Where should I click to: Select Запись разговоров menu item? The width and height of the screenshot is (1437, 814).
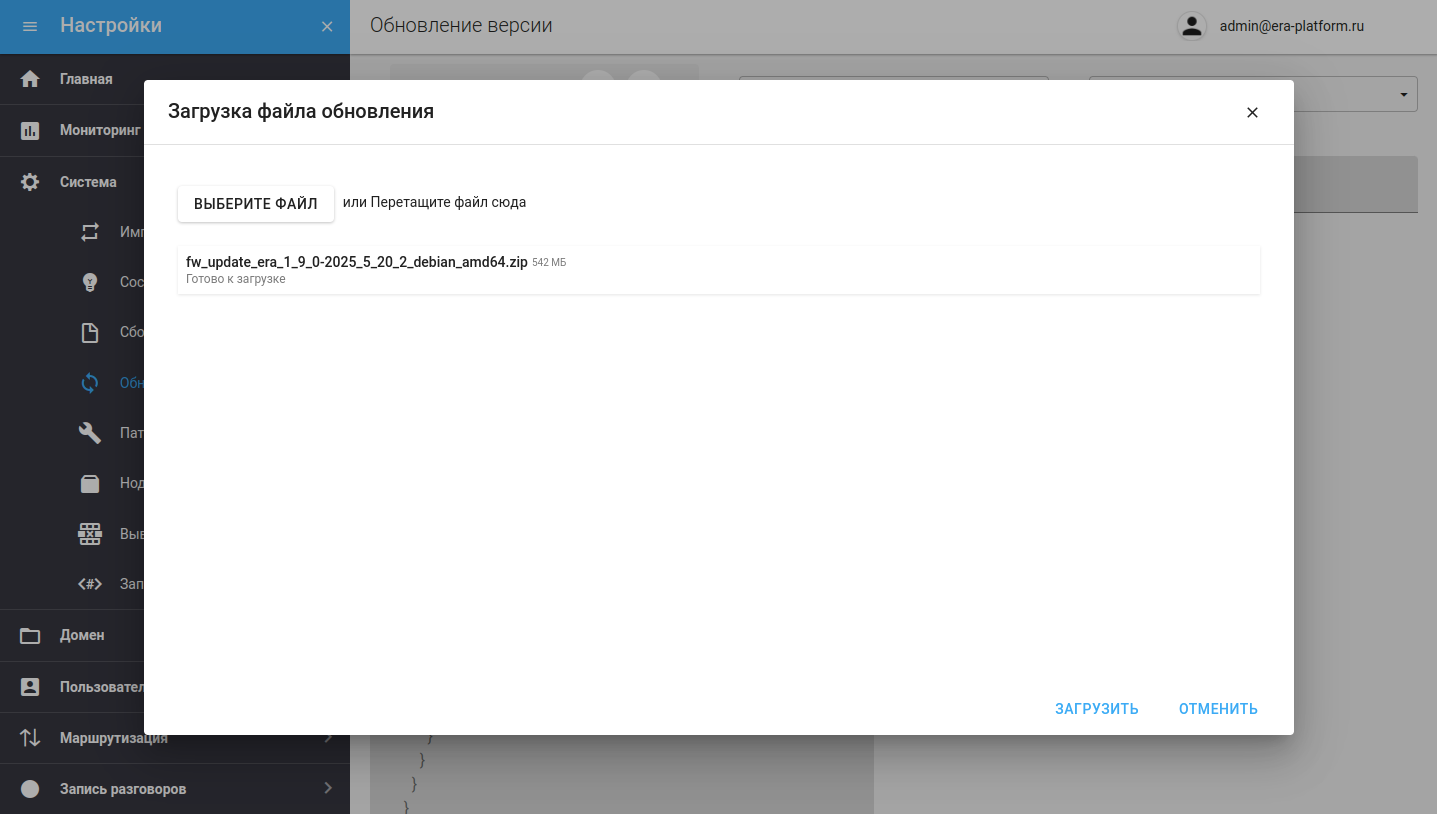(123, 789)
